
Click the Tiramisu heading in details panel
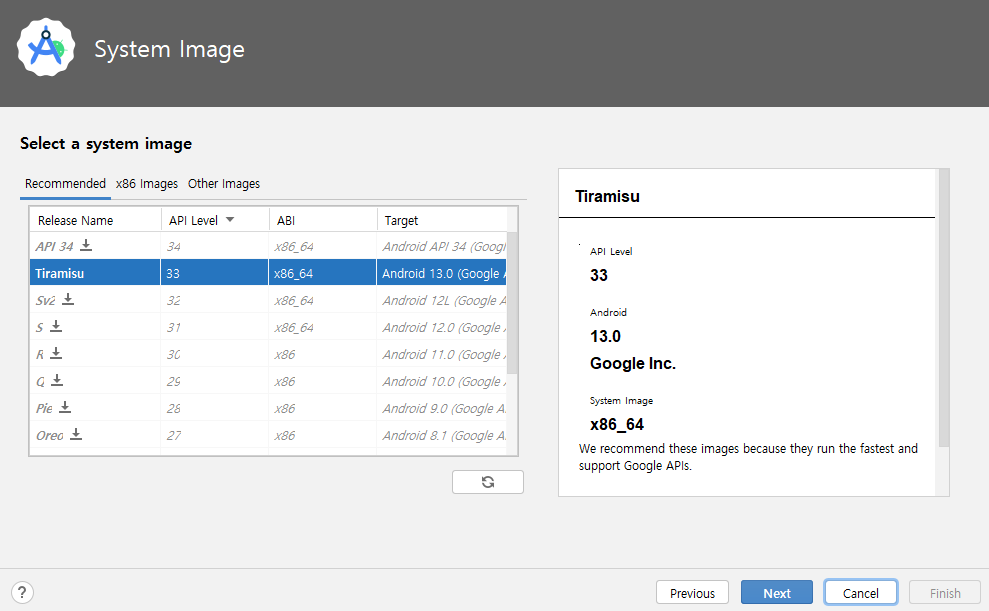[x=607, y=196]
